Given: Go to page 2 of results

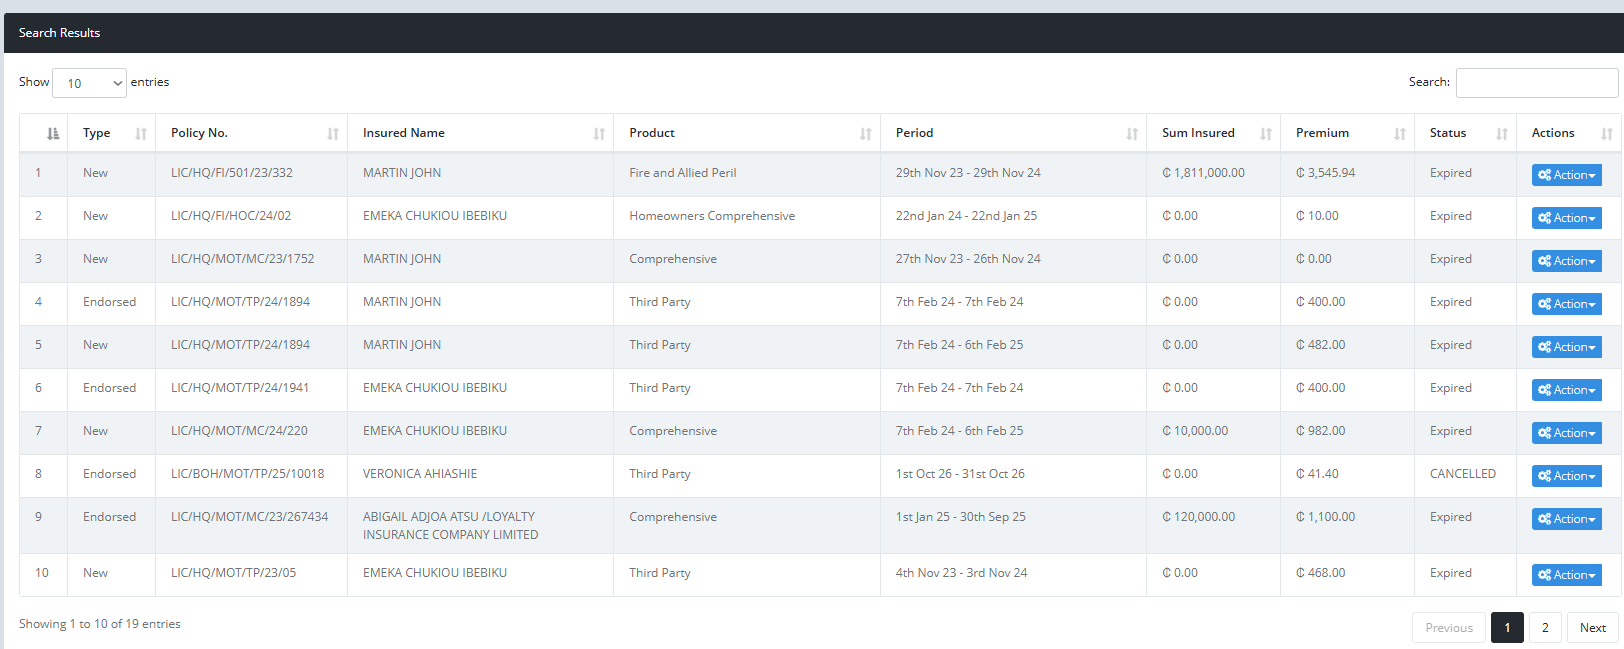Looking at the screenshot, I should tap(1545, 628).
